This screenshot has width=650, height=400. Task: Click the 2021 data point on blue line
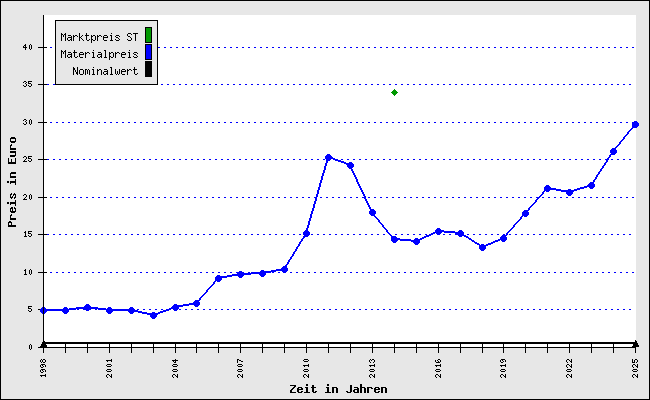[548, 189]
